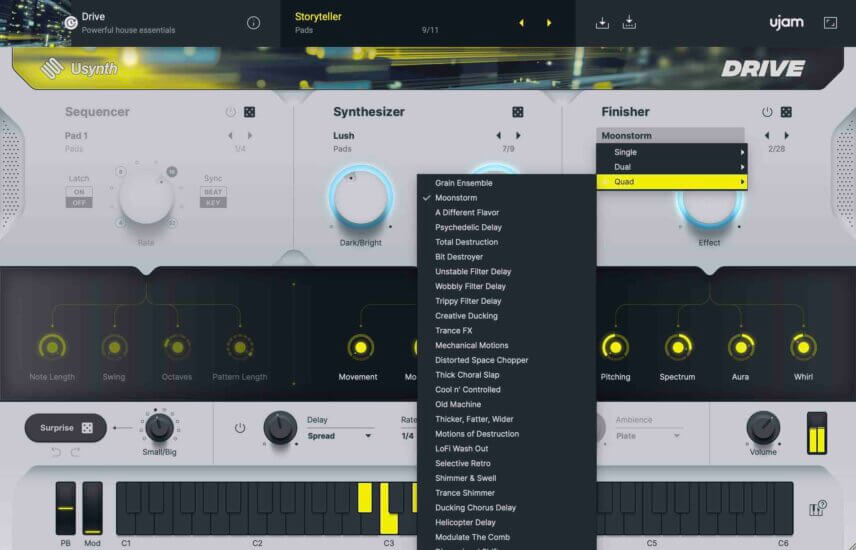Open the keyboard help icon
The image size is (856, 550).
[x=817, y=508]
